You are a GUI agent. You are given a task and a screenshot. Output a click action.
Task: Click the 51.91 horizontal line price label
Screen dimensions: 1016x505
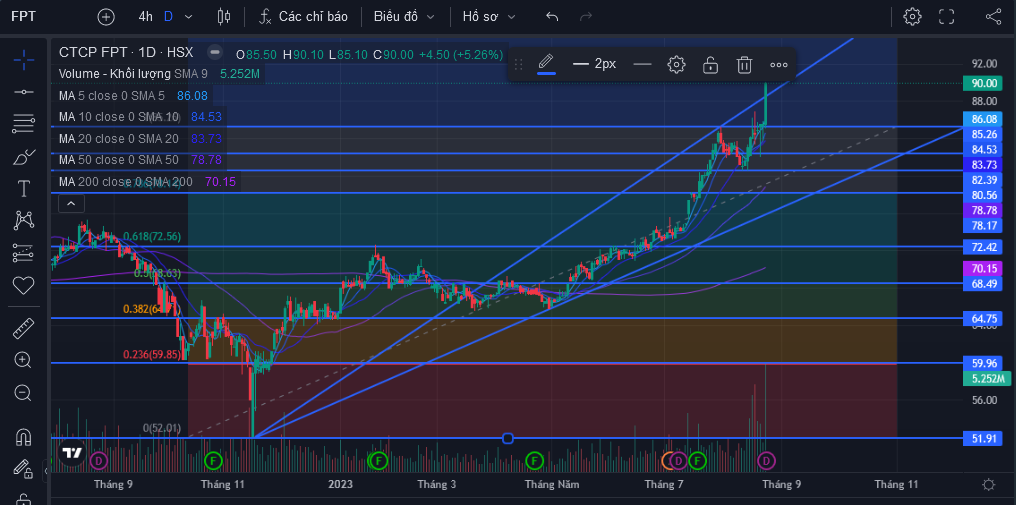[983, 438]
